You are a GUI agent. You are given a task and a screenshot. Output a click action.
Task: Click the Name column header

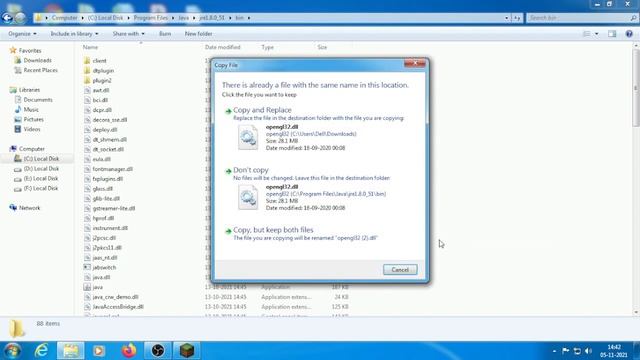click(x=91, y=47)
